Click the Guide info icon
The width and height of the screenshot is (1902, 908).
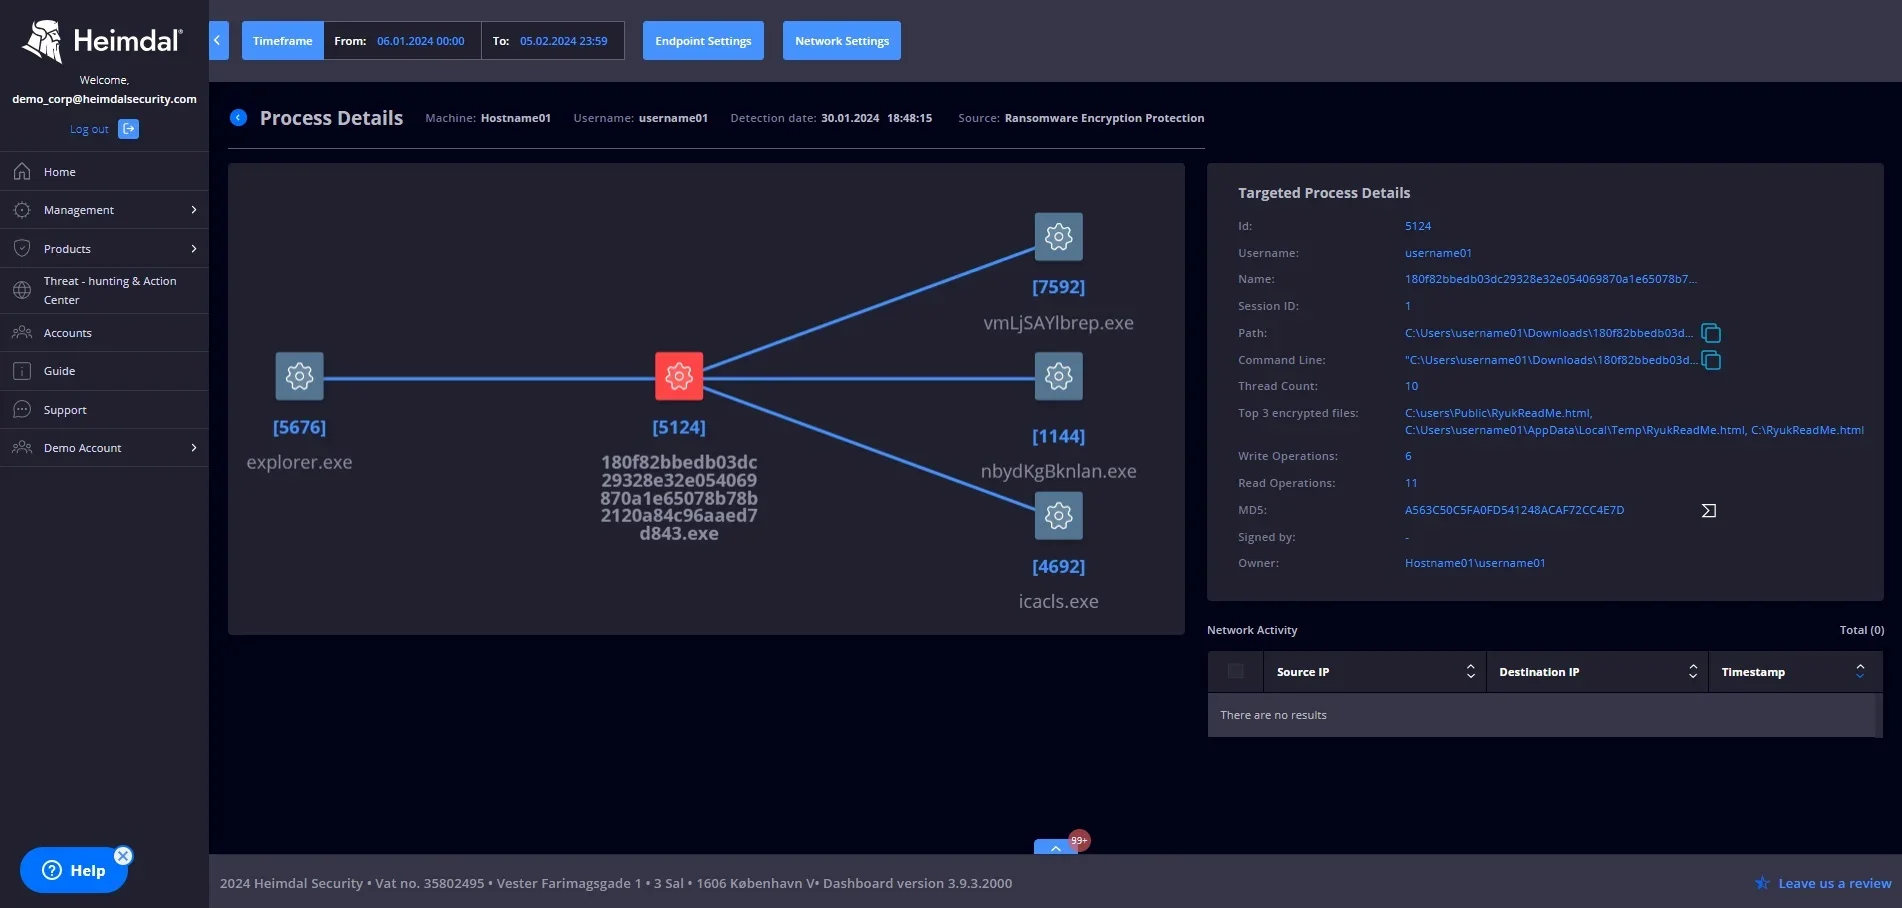tap(22, 371)
